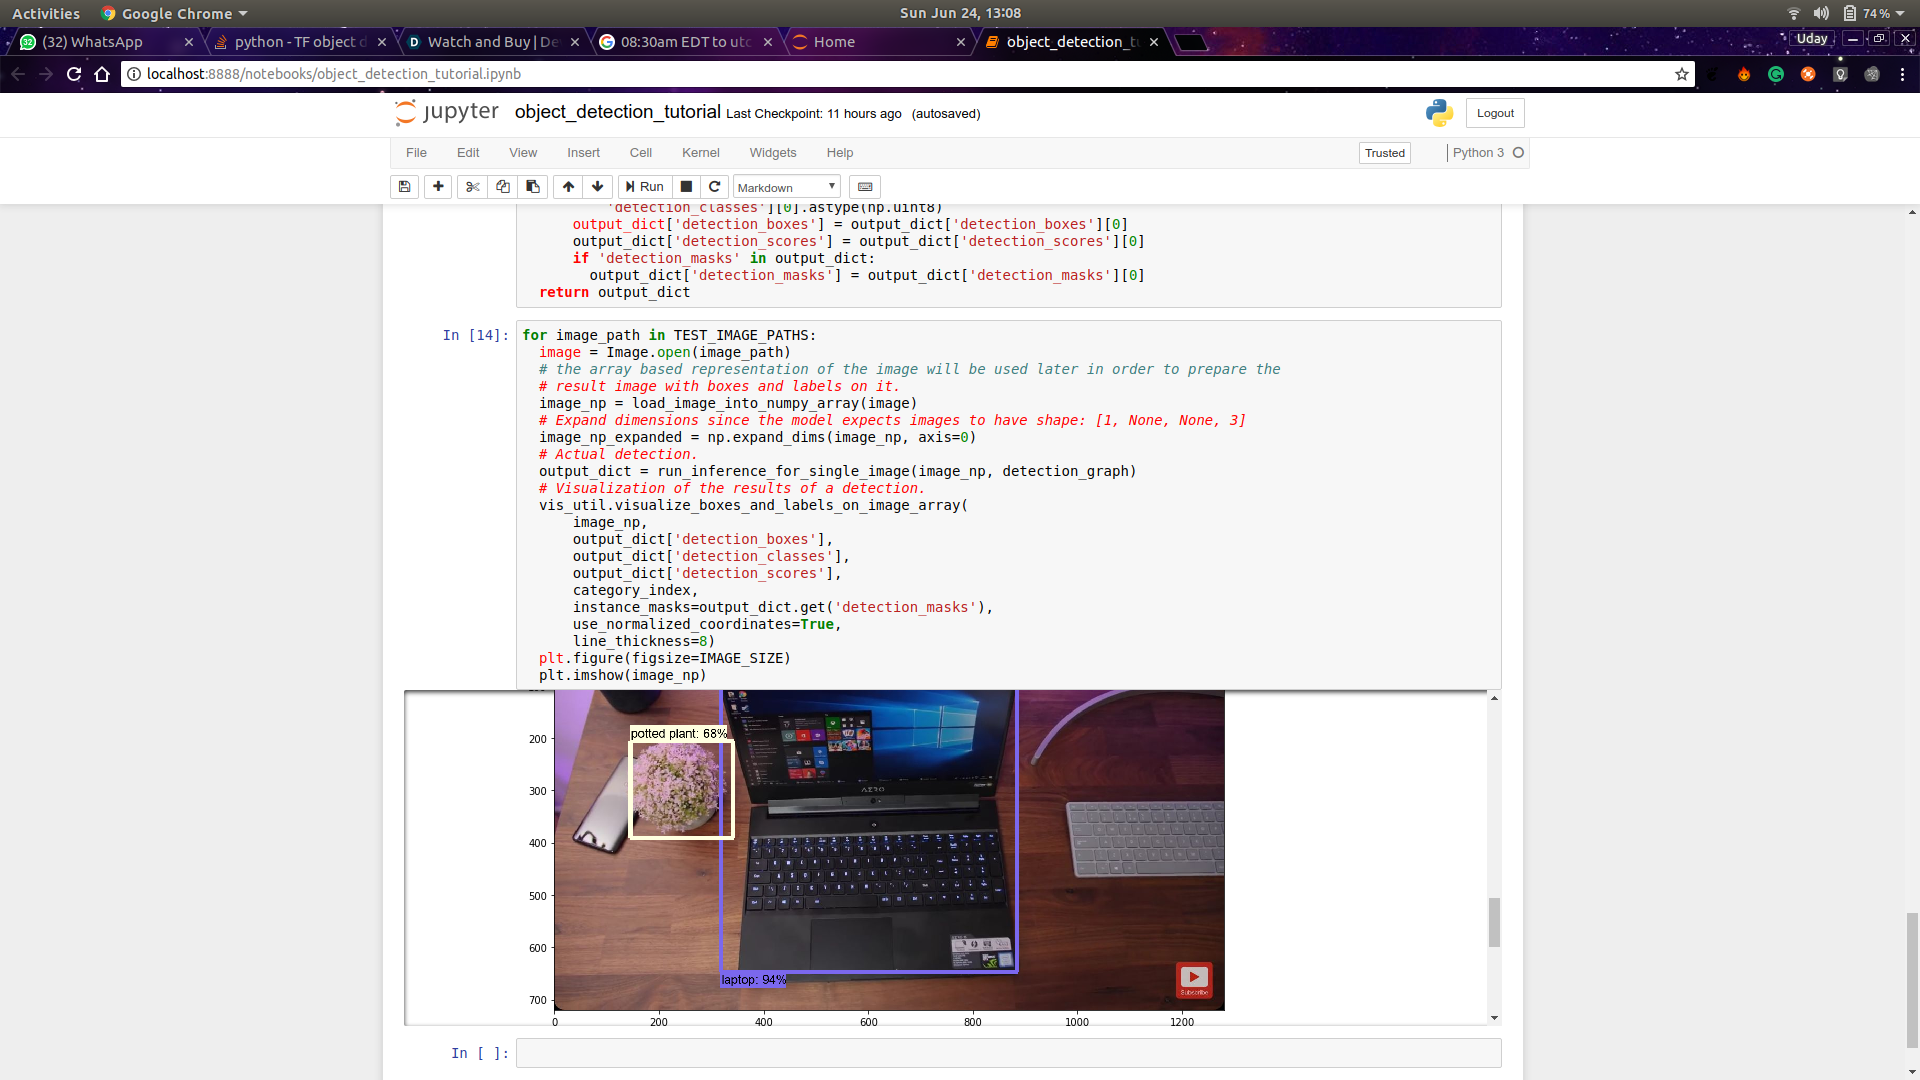Bookmark this page with star icon

[1682, 74]
